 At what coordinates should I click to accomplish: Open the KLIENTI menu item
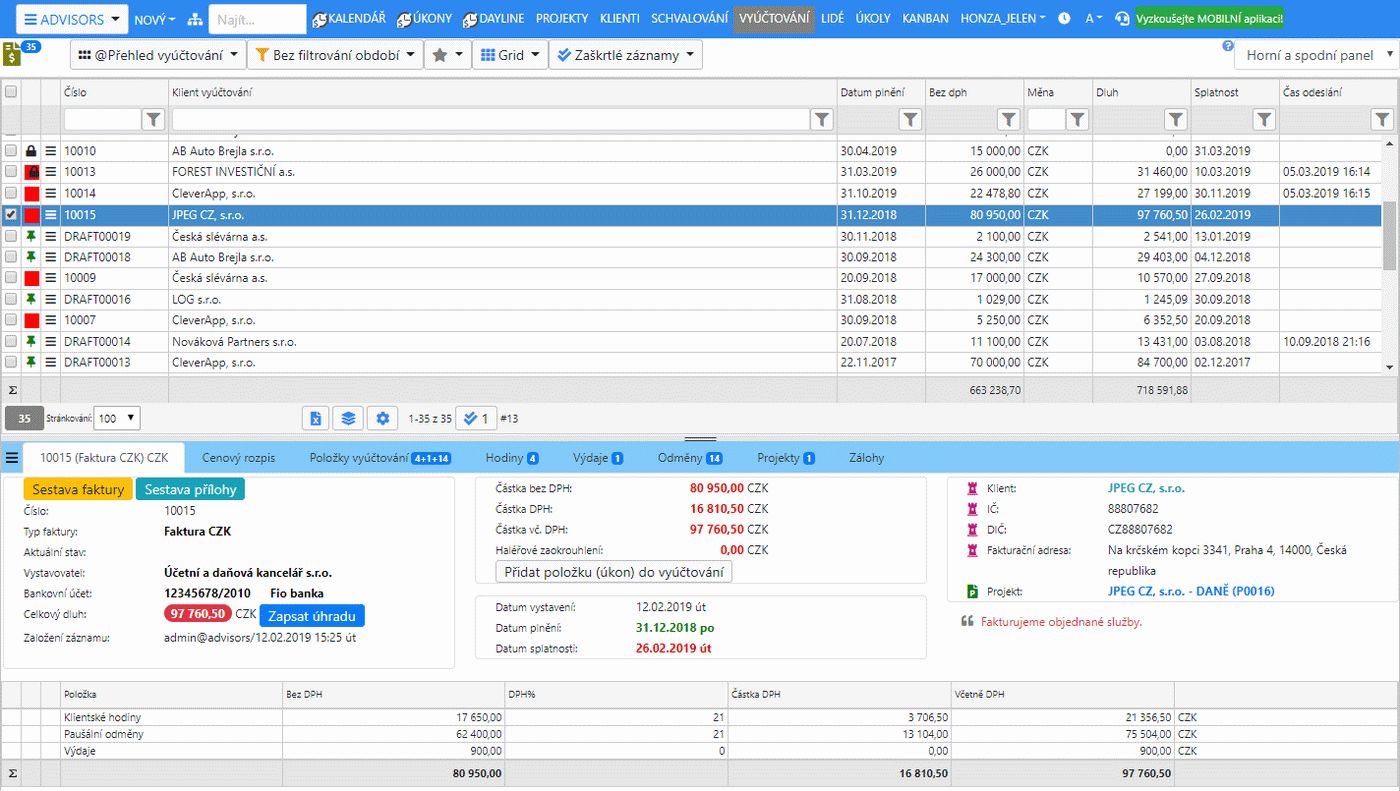click(x=620, y=19)
